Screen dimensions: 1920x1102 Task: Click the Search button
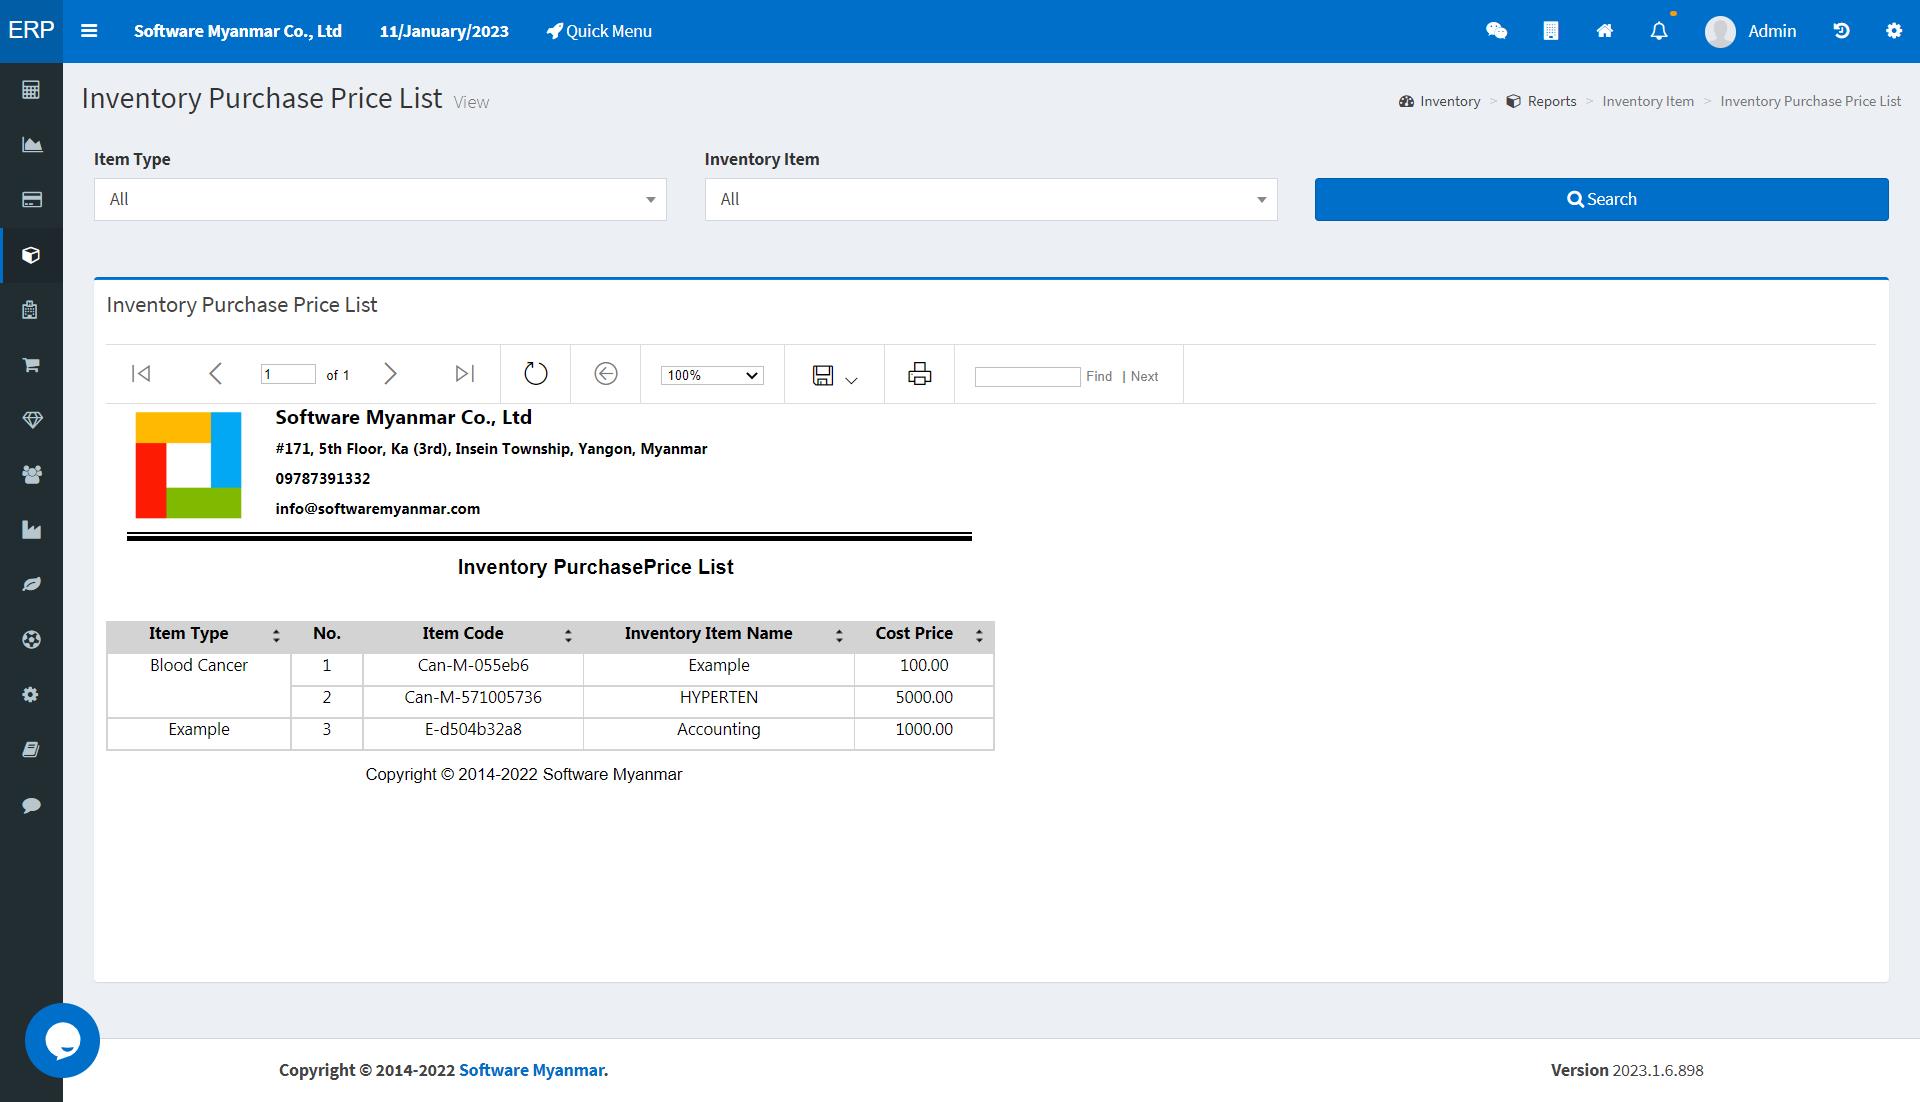coord(1601,199)
